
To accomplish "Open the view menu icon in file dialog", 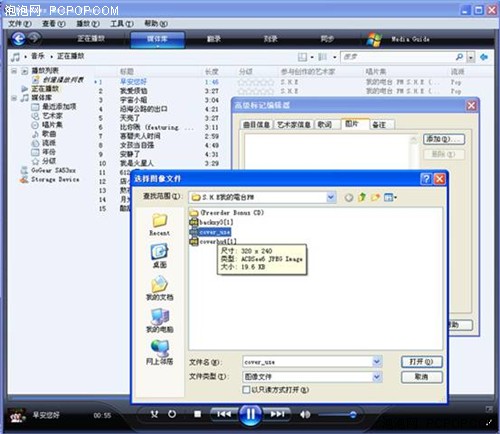I will click(x=390, y=197).
